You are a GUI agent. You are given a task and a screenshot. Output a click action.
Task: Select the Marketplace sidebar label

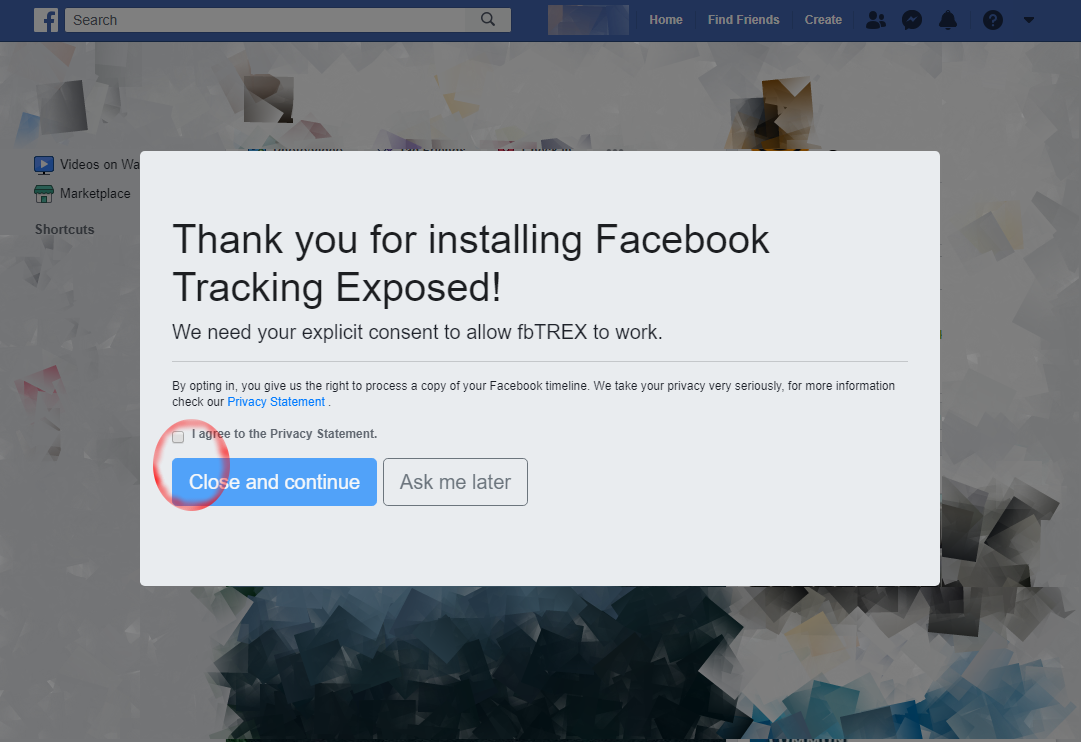pos(95,194)
